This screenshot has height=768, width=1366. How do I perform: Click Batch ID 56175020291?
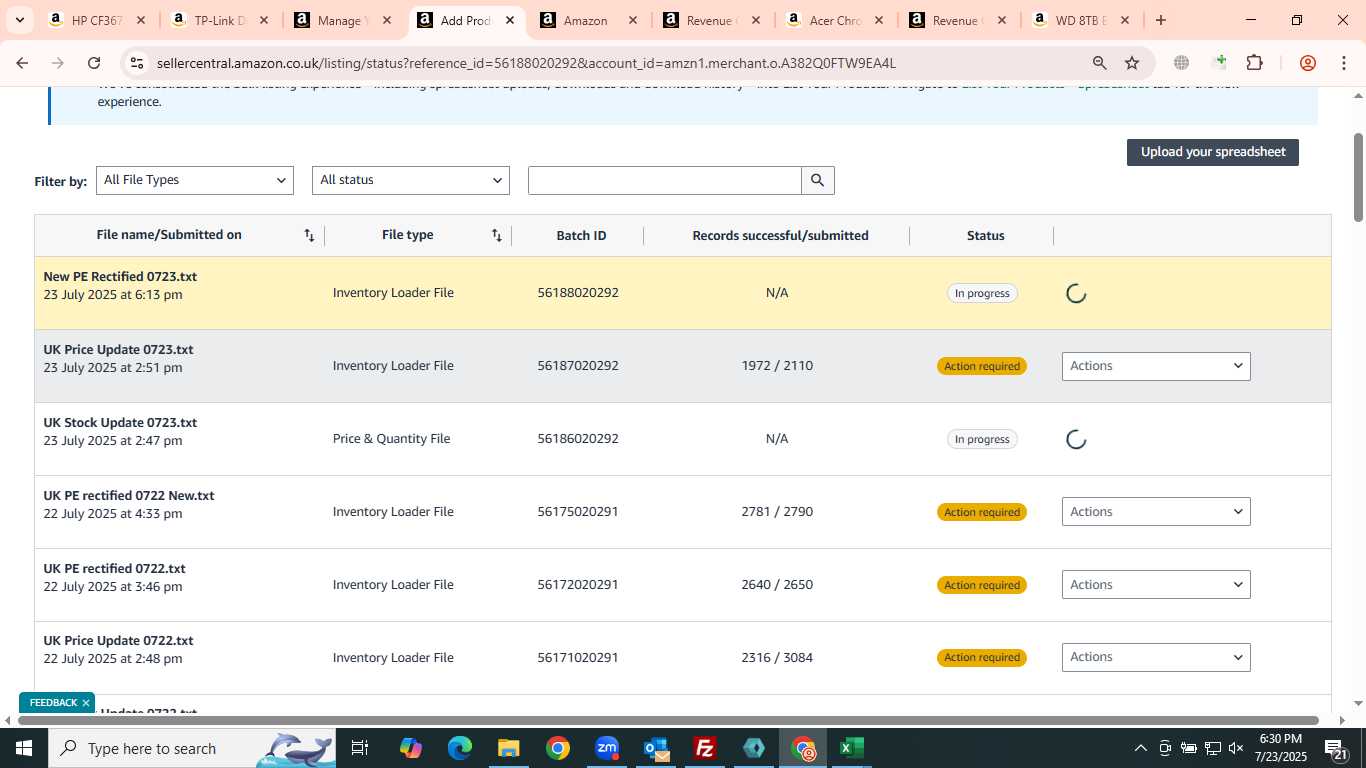[578, 512]
